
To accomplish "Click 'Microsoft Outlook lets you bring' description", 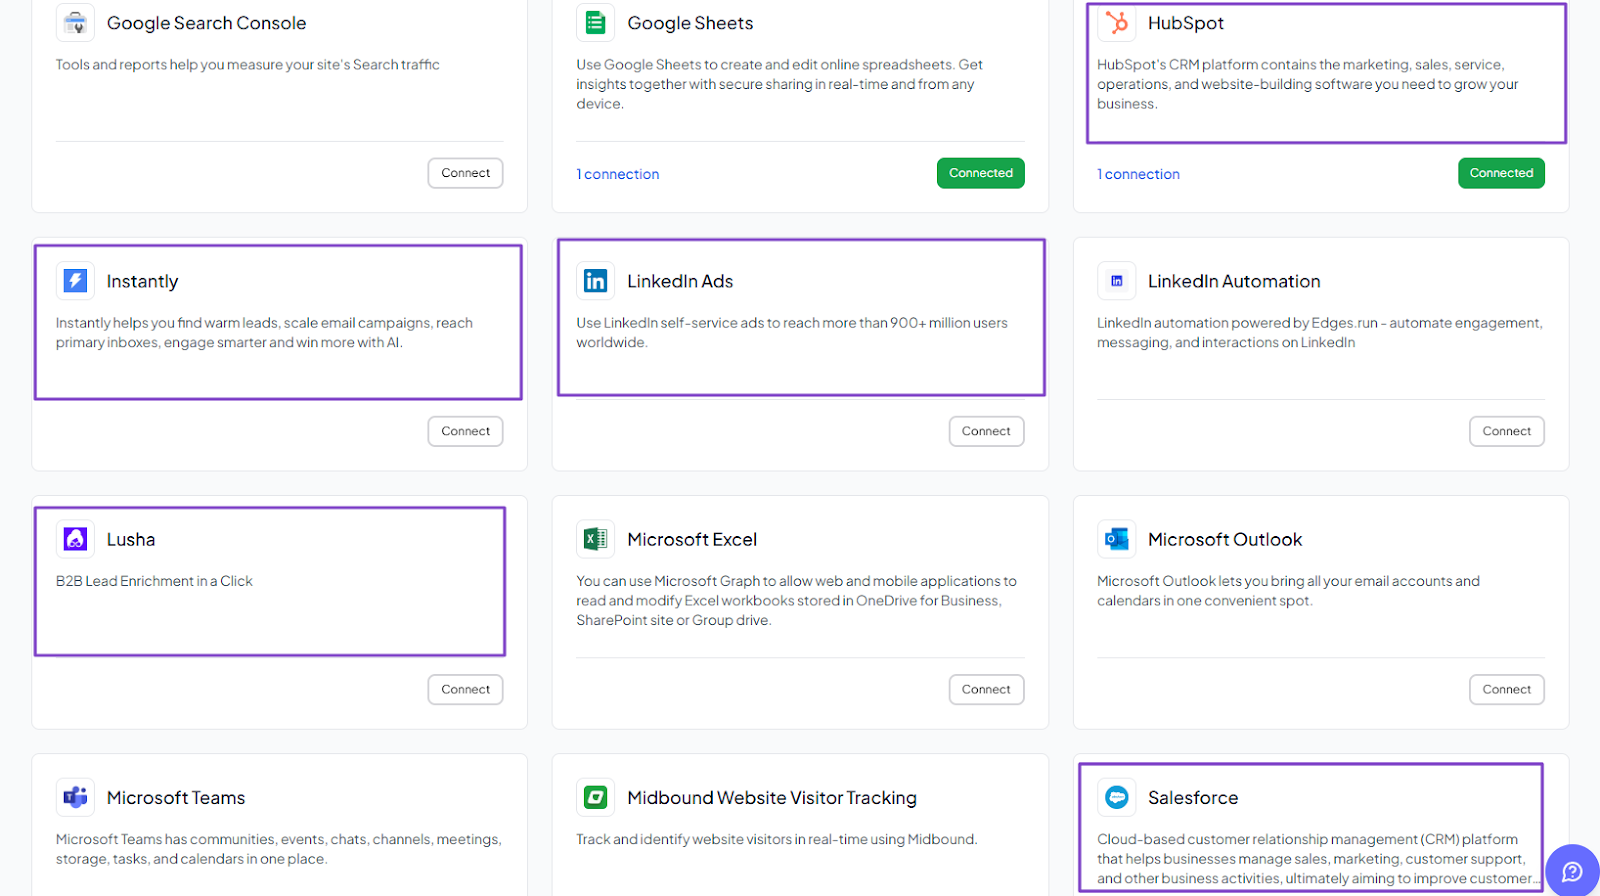I will point(1288,590).
